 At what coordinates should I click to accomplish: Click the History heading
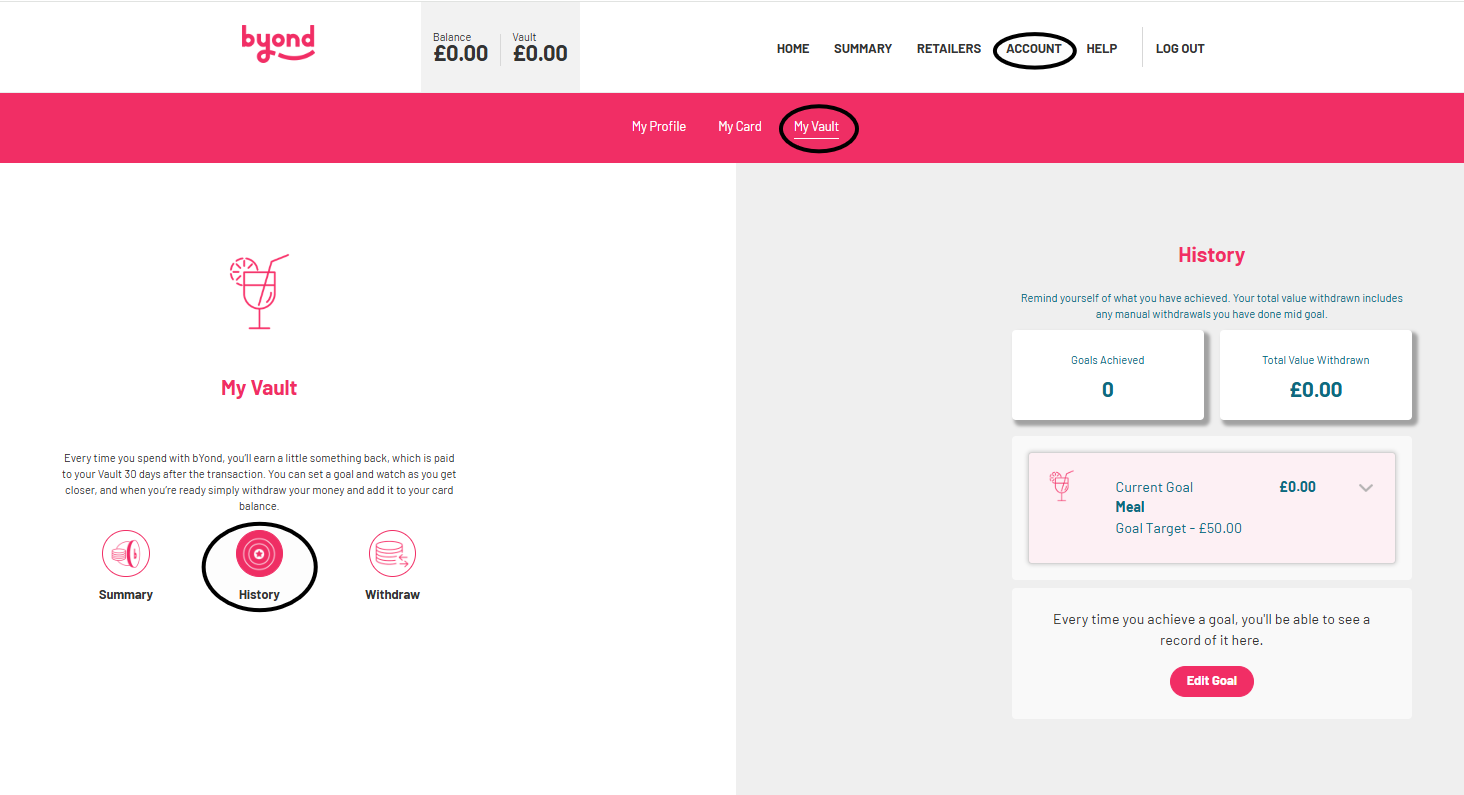pyautogui.click(x=1212, y=255)
